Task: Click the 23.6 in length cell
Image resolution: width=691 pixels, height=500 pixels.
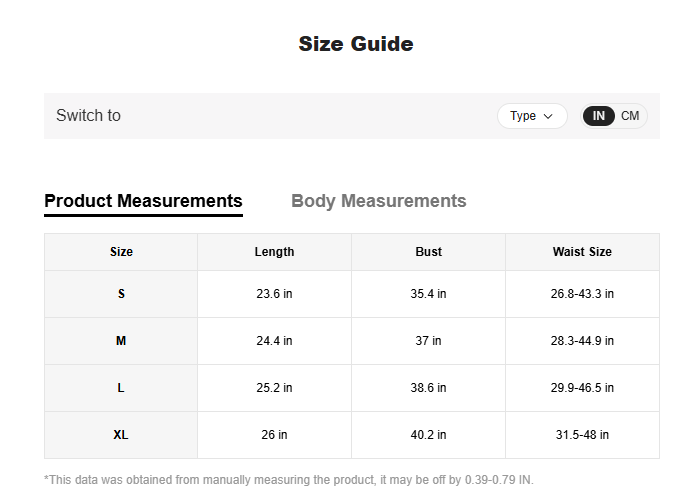Action: pos(274,294)
